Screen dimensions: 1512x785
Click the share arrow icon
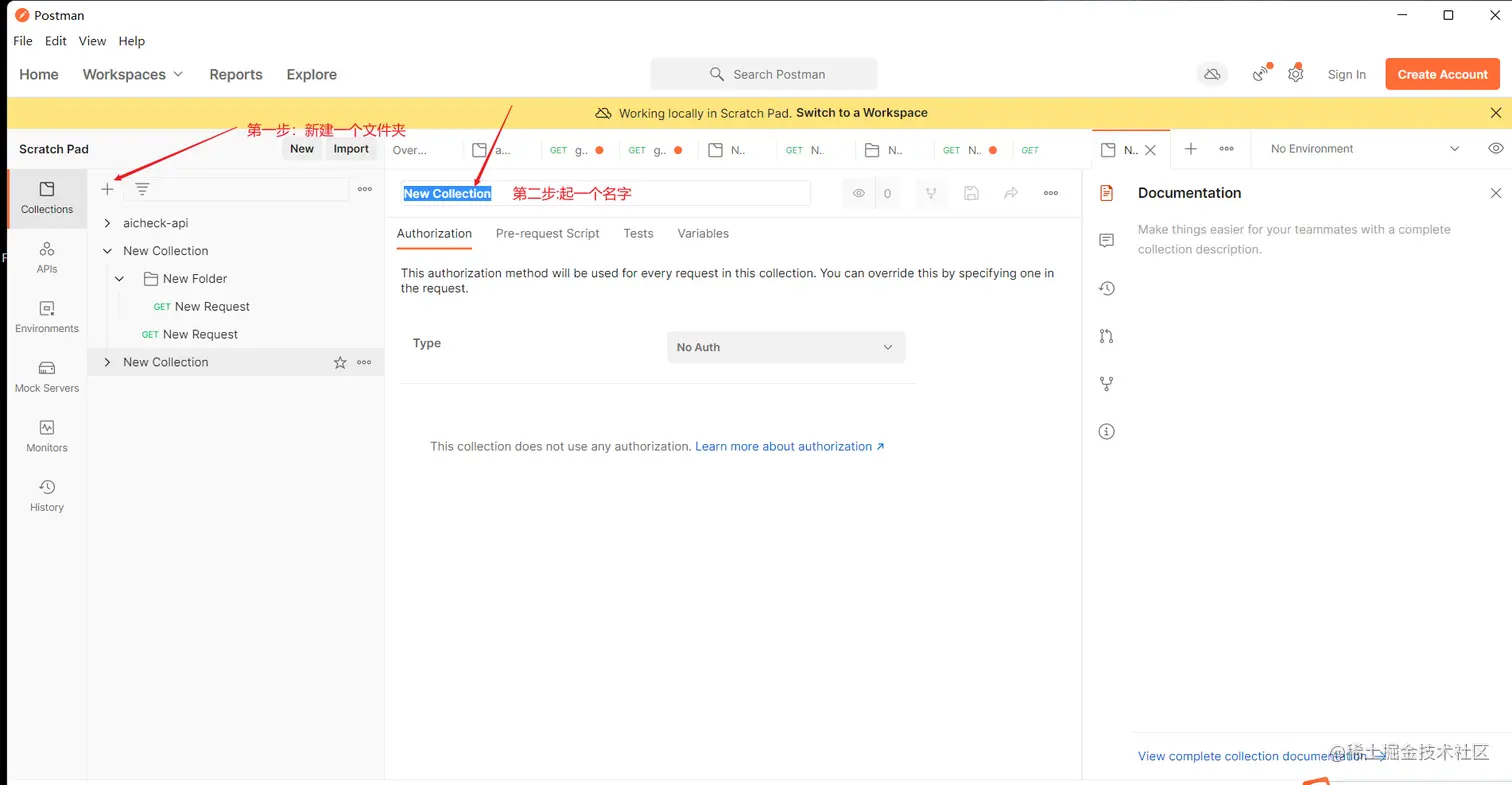pyautogui.click(x=1011, y=193)
